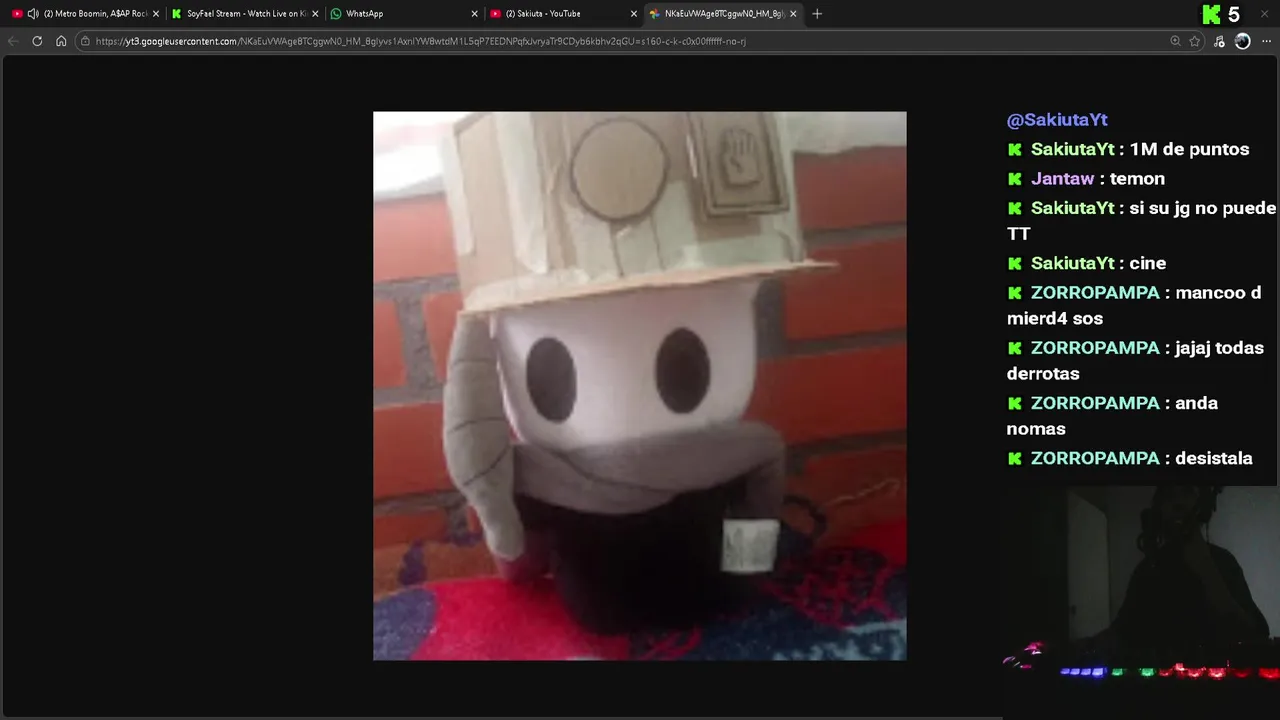Bookmark this page with the star icon
1280x720 pixels.
(1194, 41)
